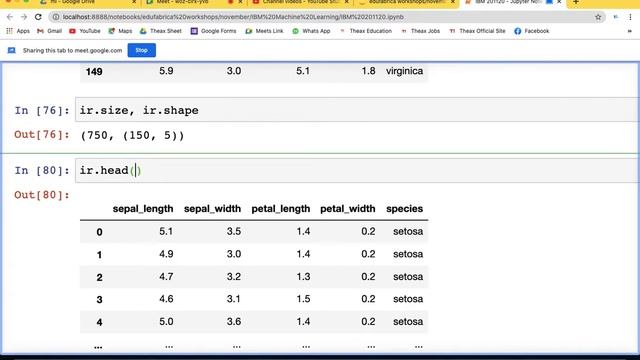
Task: Open the Google Forms bookmark
Action: (213, 31)
